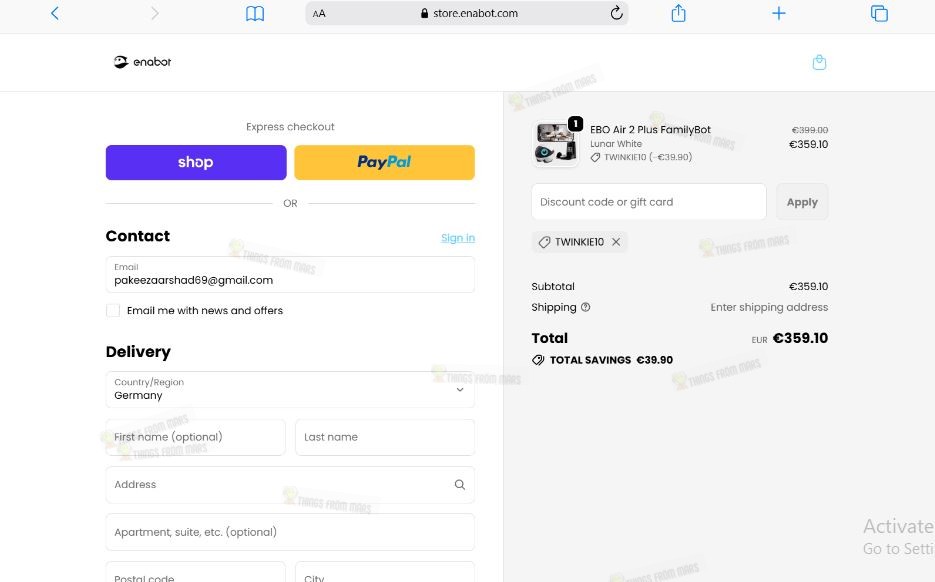Show all open tabs icon

[x=879, y=13]
